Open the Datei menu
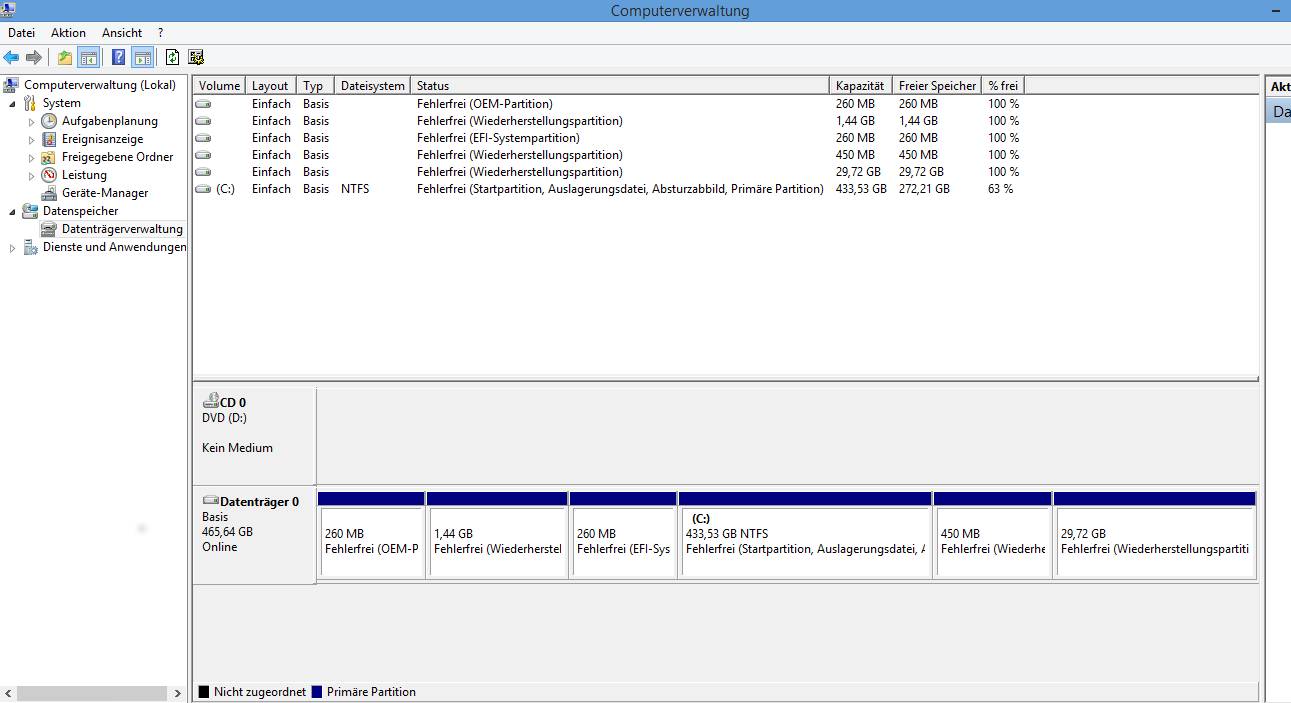1291x703 pixels. click(x=21, y=33)
